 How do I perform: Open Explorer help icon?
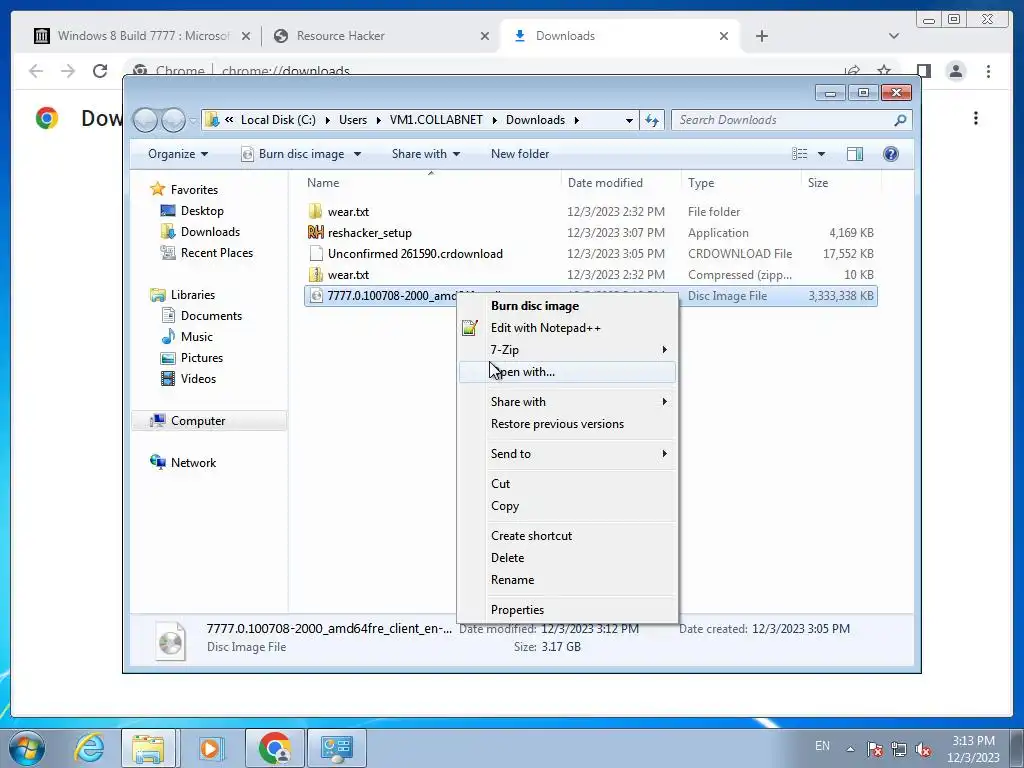tap(890, 154)
